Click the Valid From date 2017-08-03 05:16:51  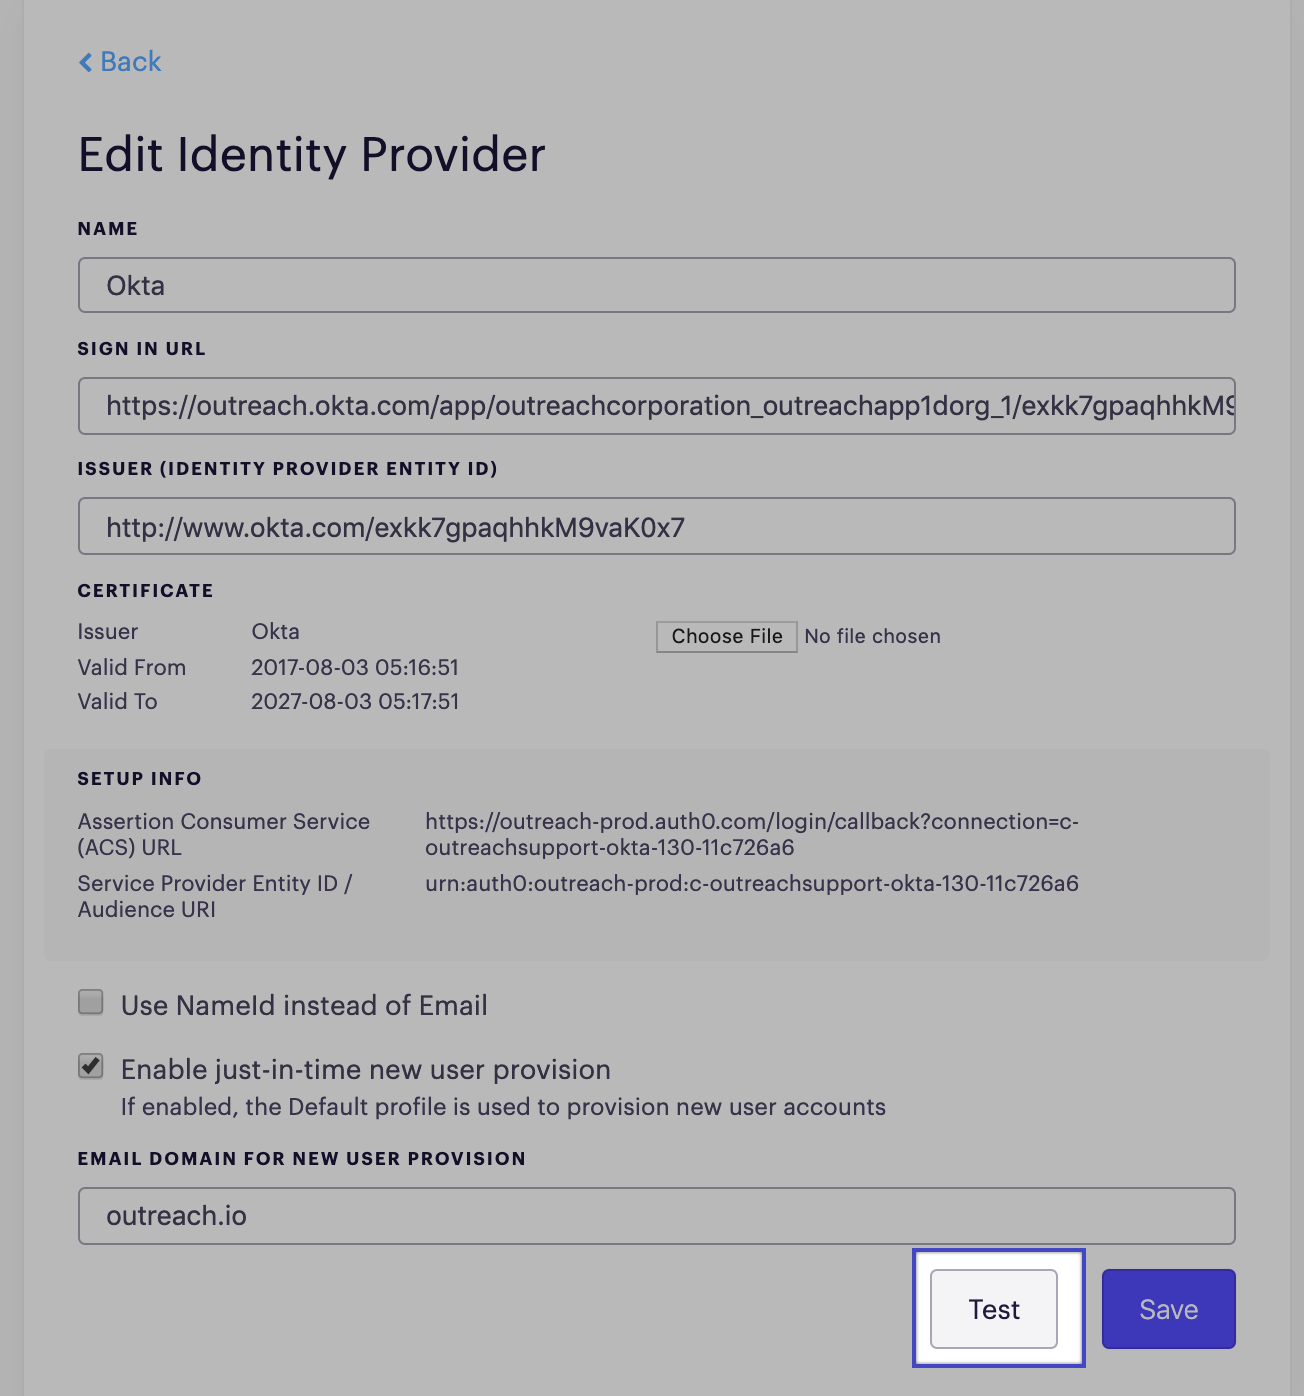[x=355, y=667]
